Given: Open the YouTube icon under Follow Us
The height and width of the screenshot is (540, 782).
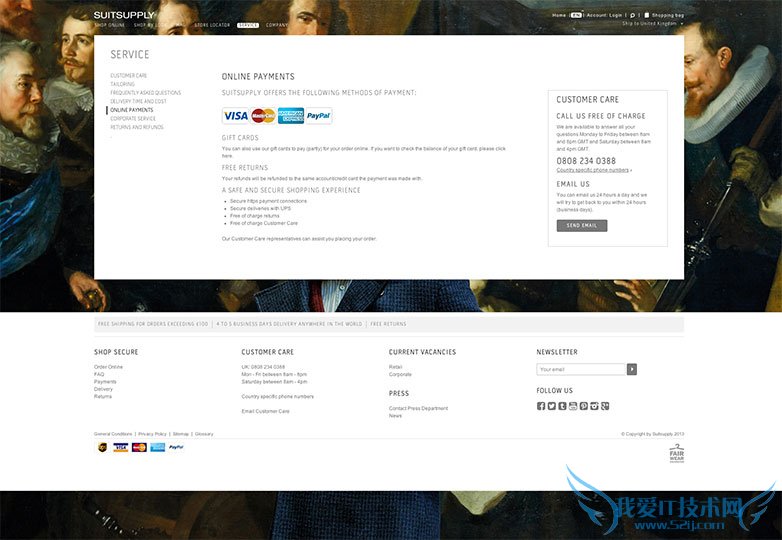Looking at the screenshot, I should [573, 406].
